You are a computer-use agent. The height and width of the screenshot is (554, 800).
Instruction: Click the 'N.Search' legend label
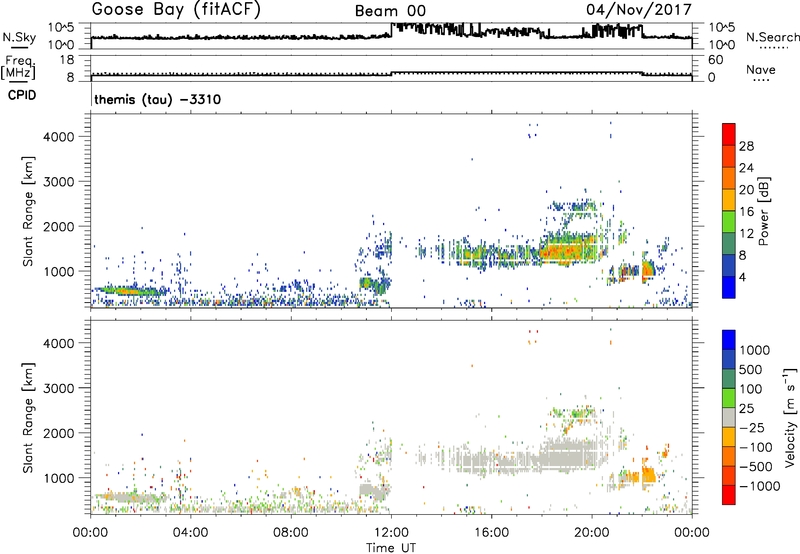coord(772,37)
